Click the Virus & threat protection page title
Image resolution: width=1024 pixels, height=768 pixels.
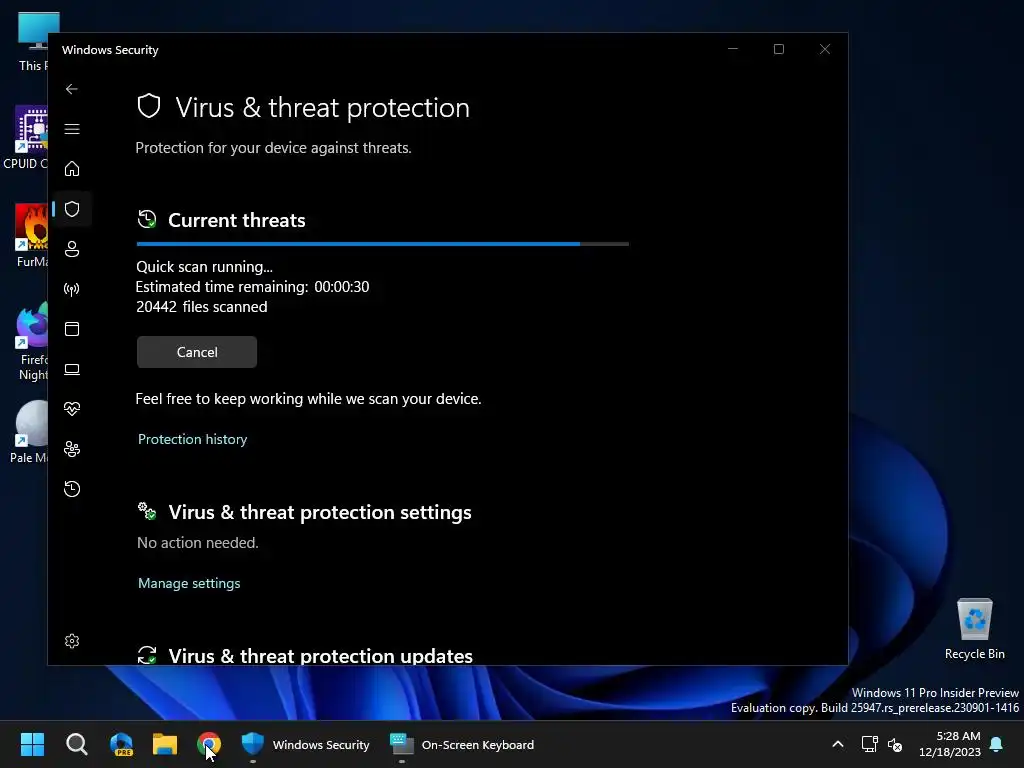point(323,107)
